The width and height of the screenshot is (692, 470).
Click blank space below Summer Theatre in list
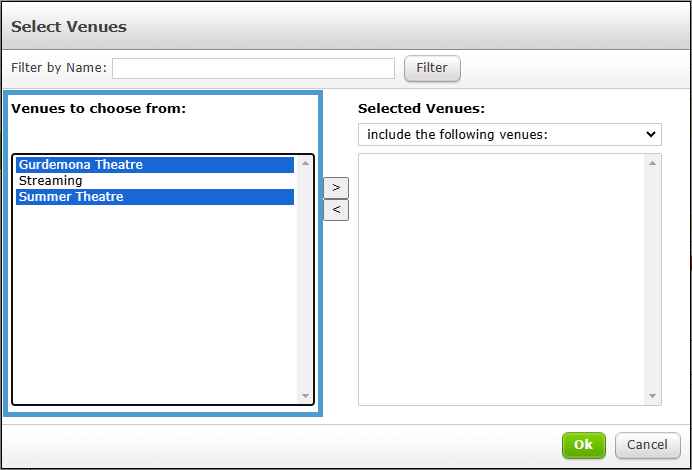155,304
